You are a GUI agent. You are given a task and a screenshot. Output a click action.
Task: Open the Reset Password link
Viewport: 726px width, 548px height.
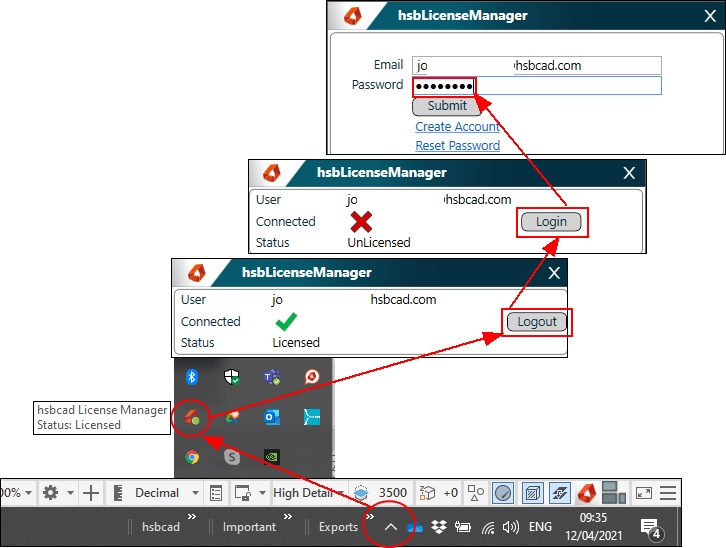pyautogui.click(x=457, y=146)
